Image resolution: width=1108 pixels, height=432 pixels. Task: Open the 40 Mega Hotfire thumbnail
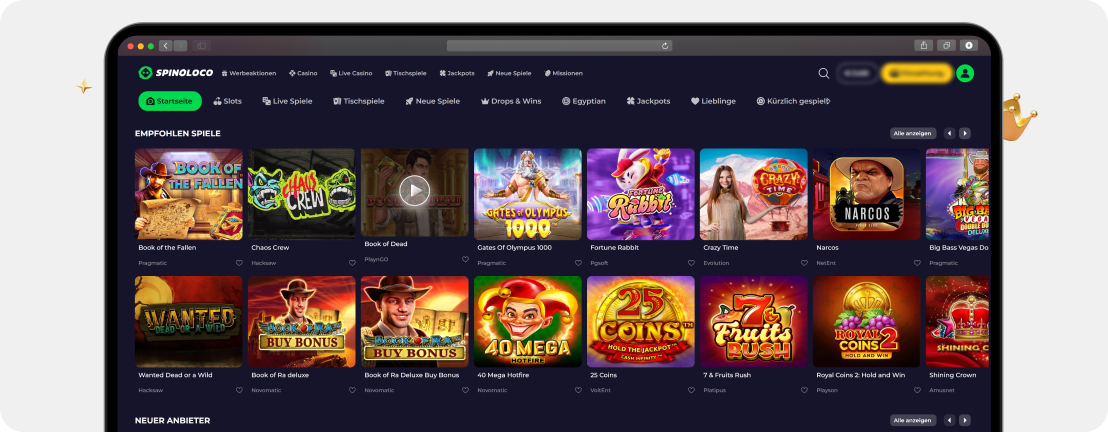pos(528,321)
